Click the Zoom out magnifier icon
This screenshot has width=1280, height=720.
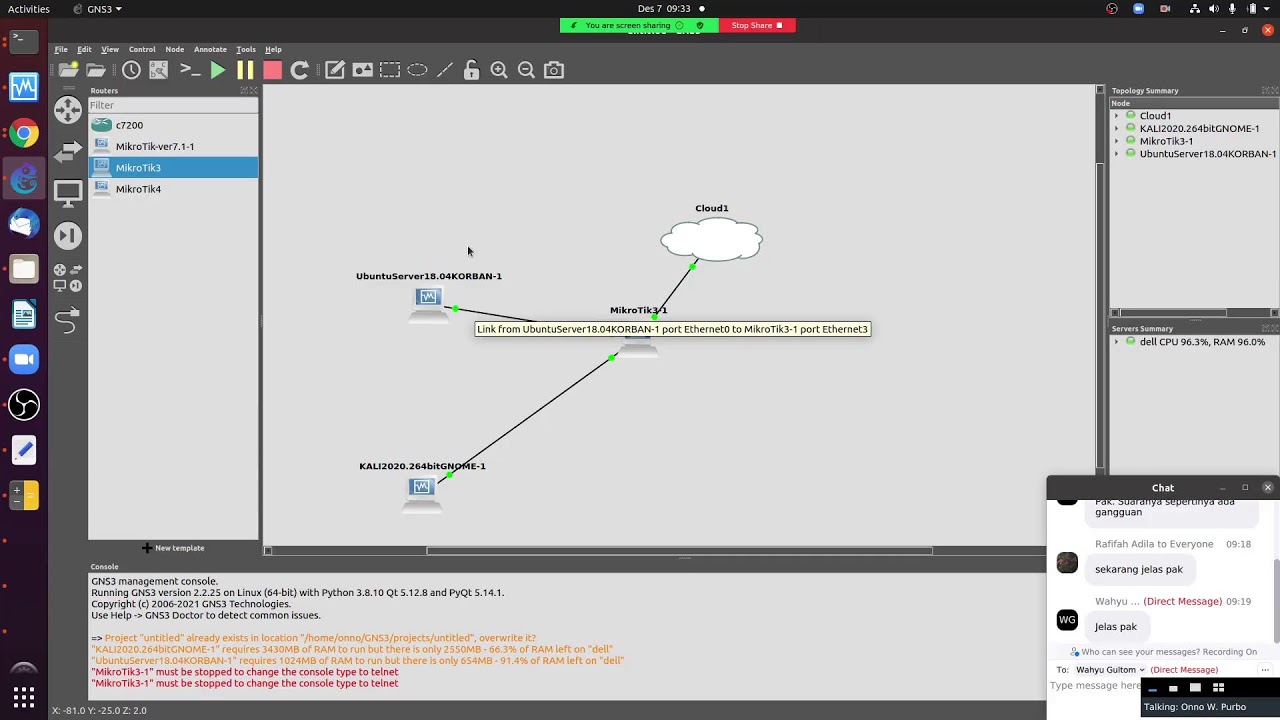coord(526,70)
